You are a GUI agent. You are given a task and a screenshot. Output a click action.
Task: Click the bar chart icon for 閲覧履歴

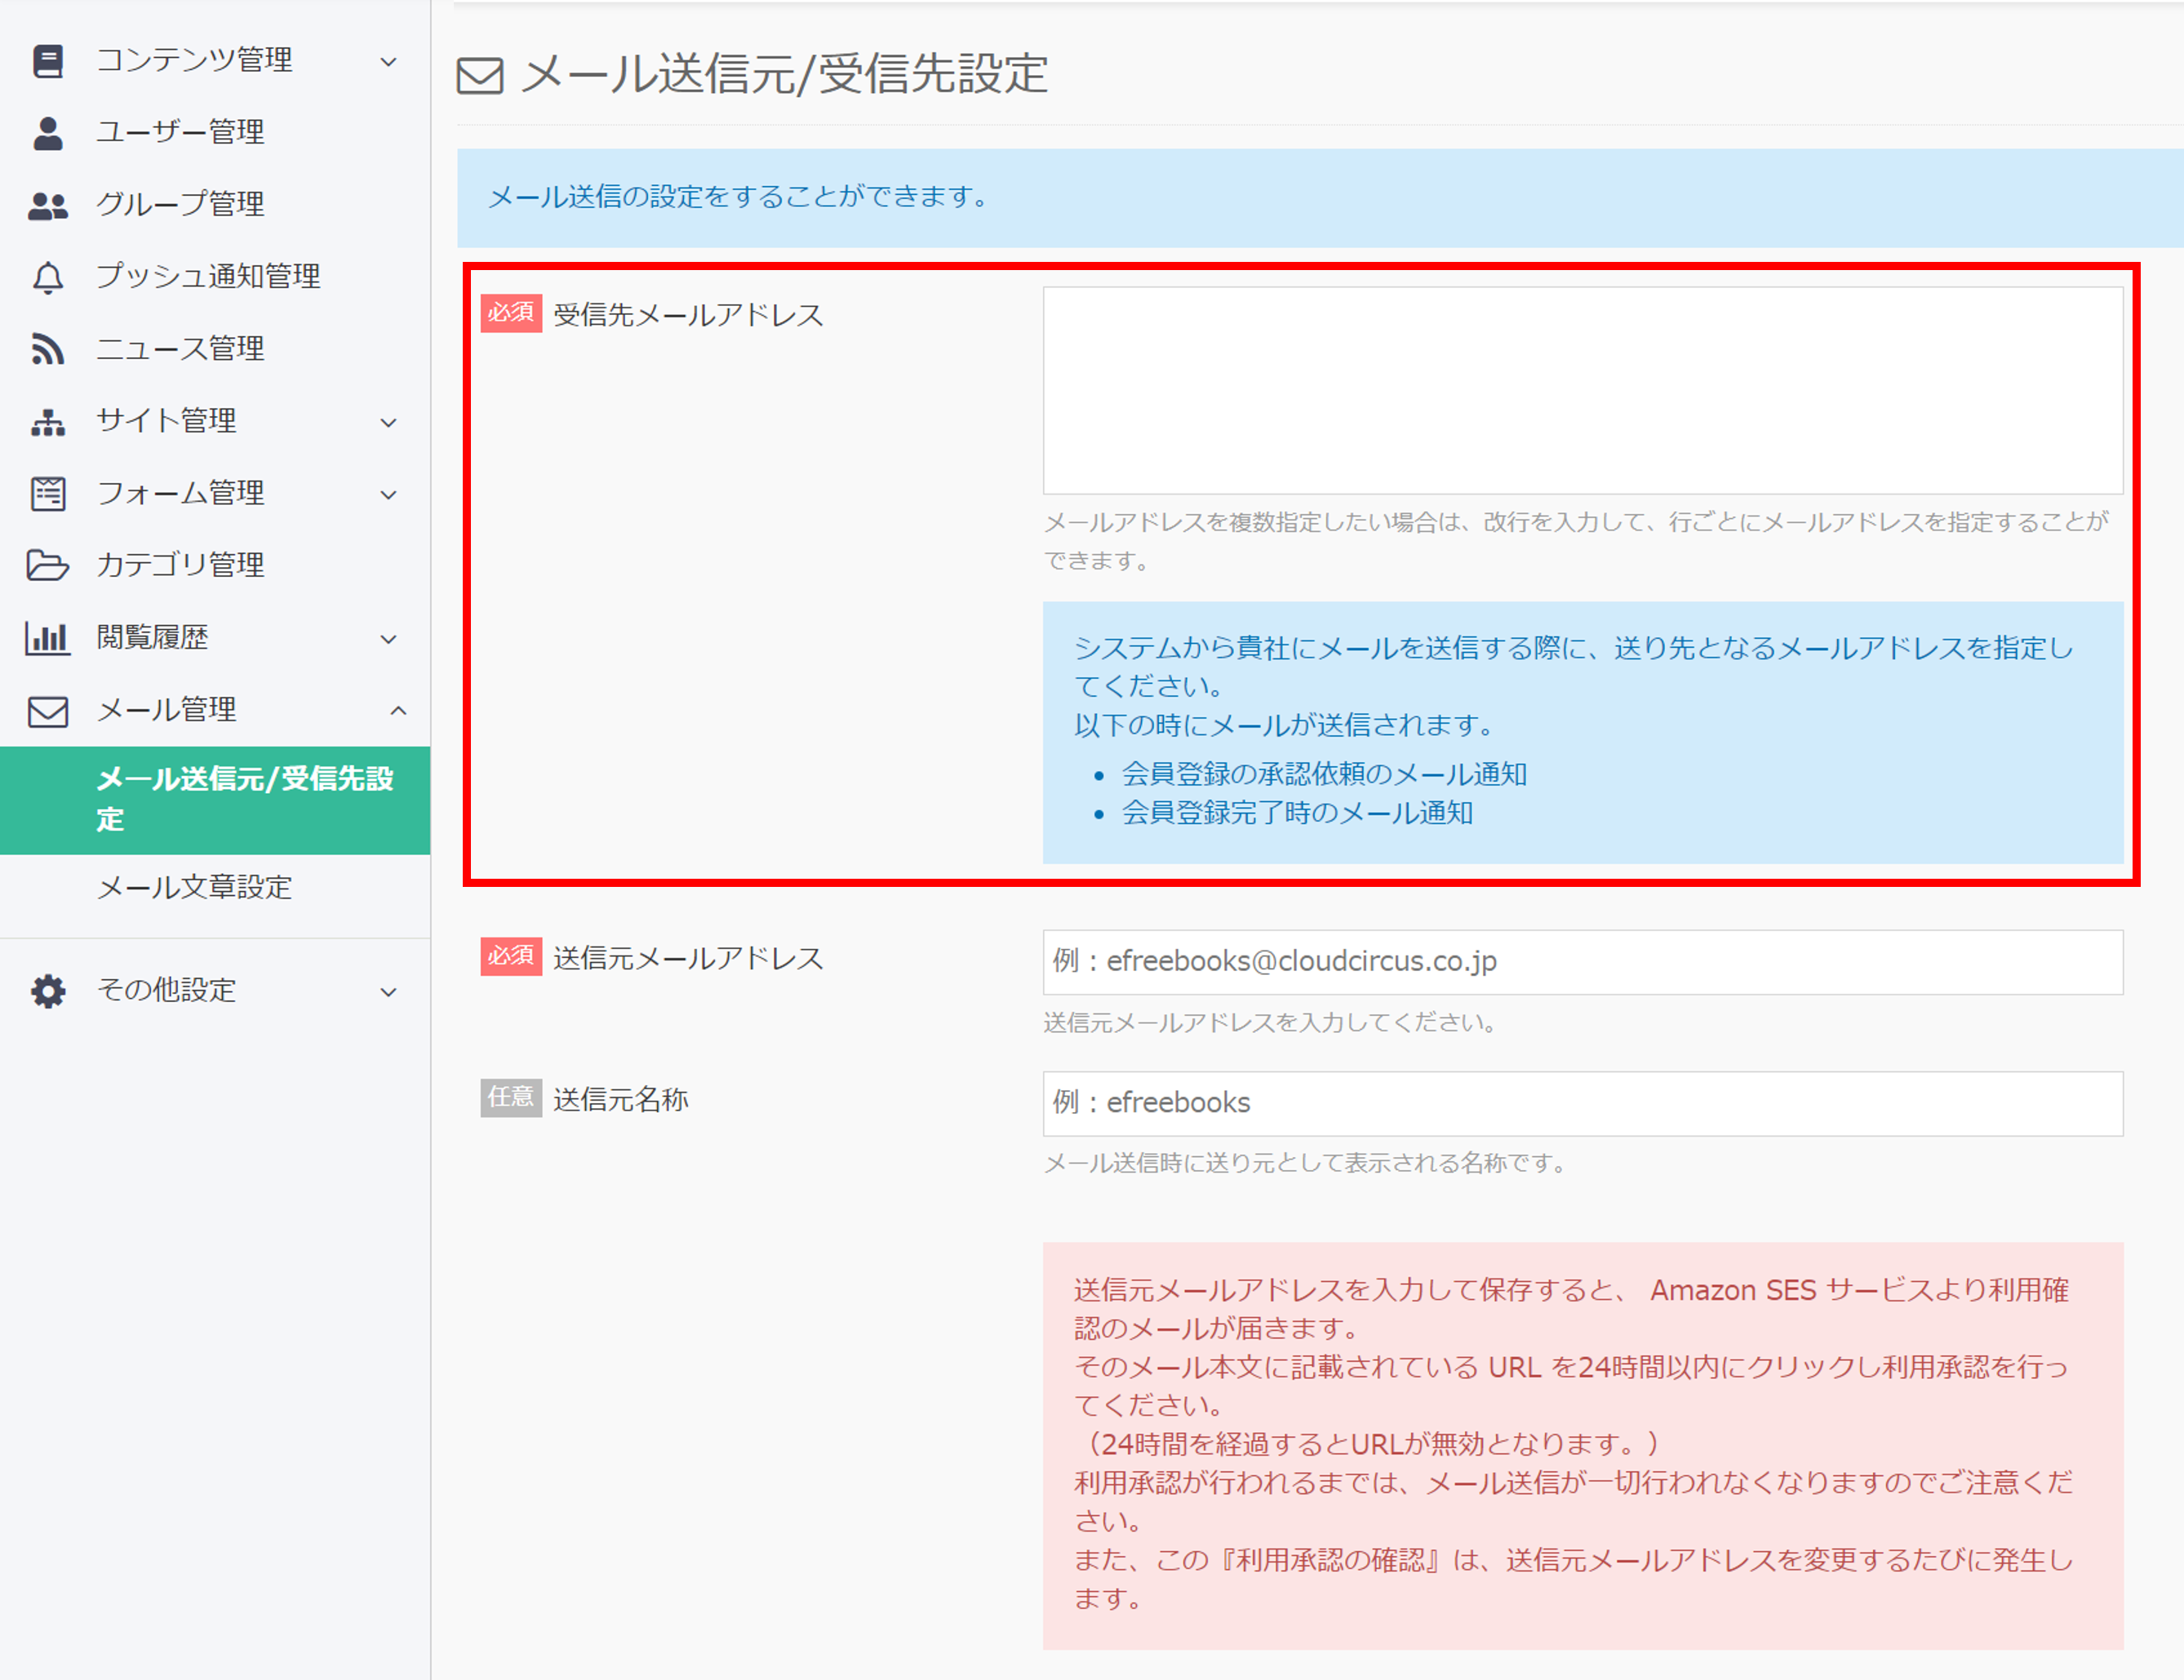(47, 638)
